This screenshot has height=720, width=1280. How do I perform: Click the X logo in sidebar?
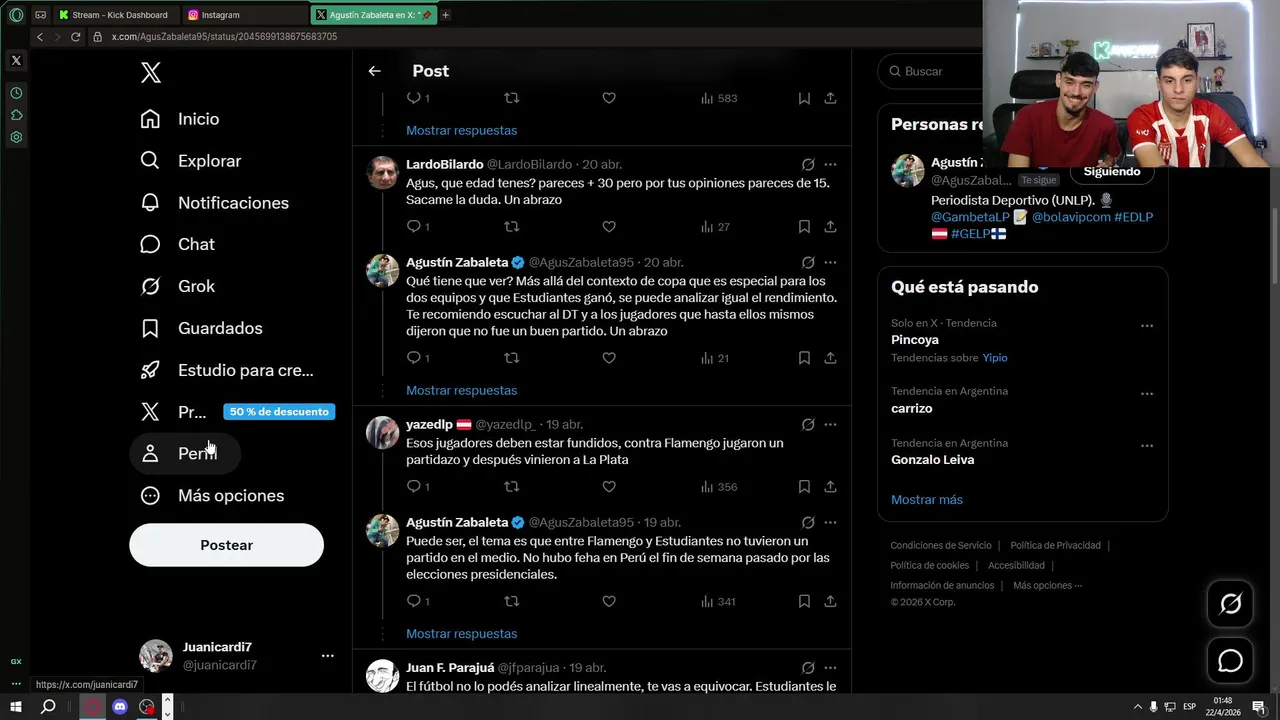[x=150, y=72]
